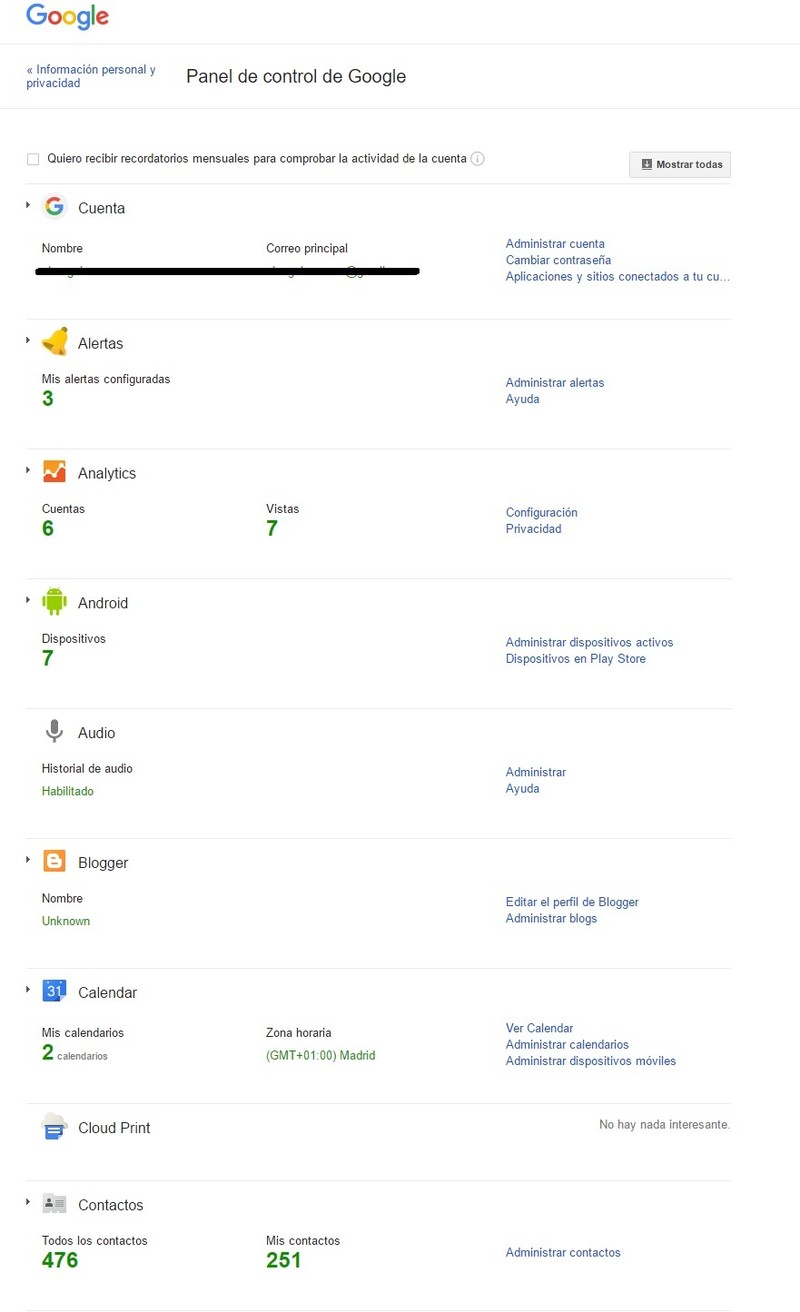
Task: Click the Android robot icon
Action: pos(55,602)
